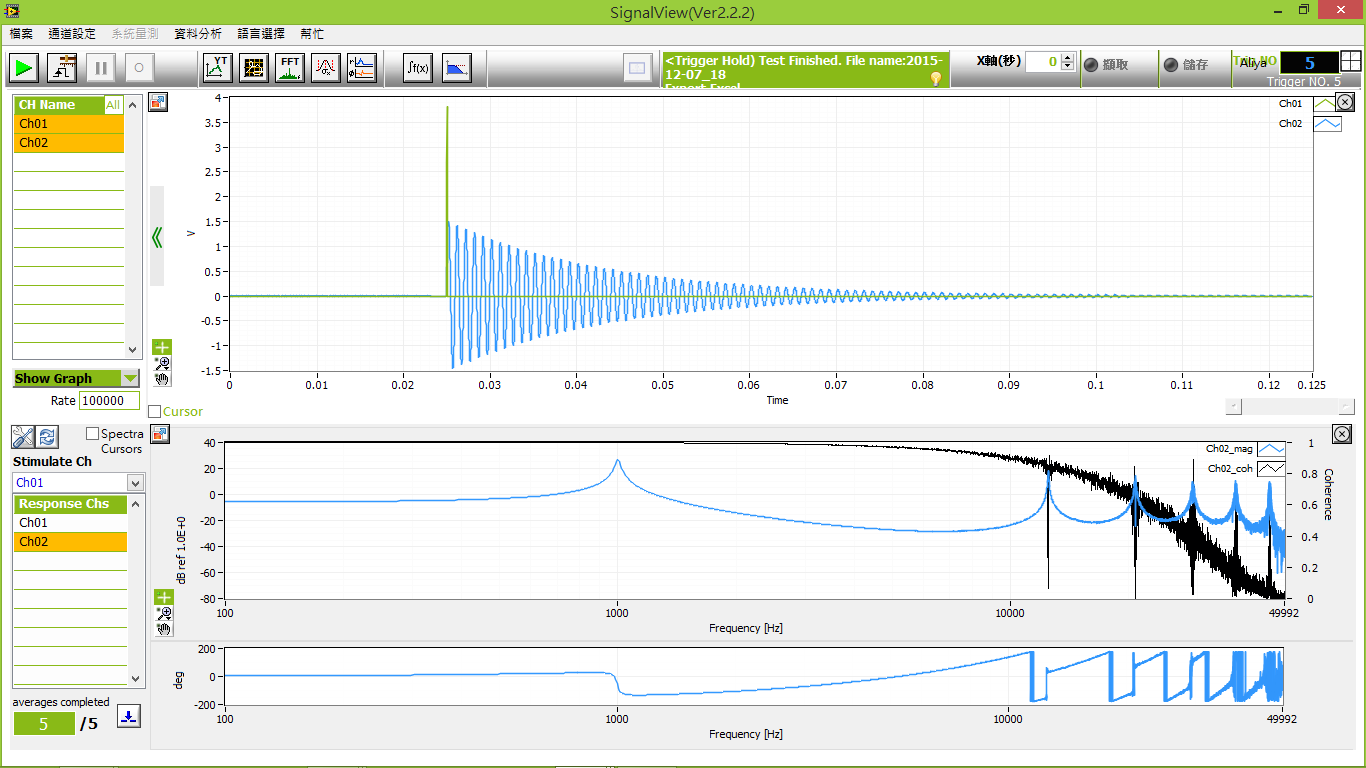Click the averages completed value field
The width and height of the screenshot is (1366, 768).
coord(43,724)
